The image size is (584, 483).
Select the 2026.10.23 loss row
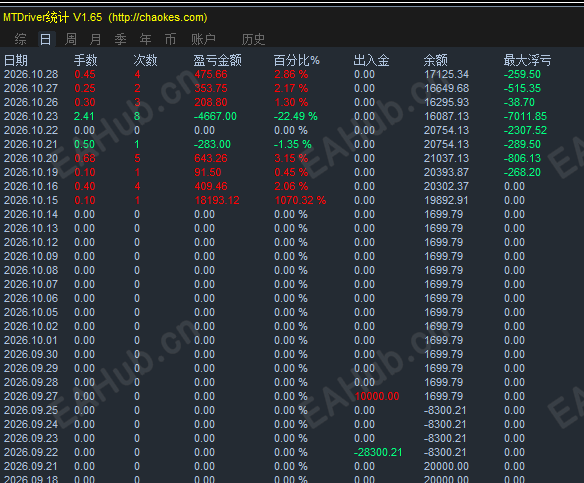292,116
